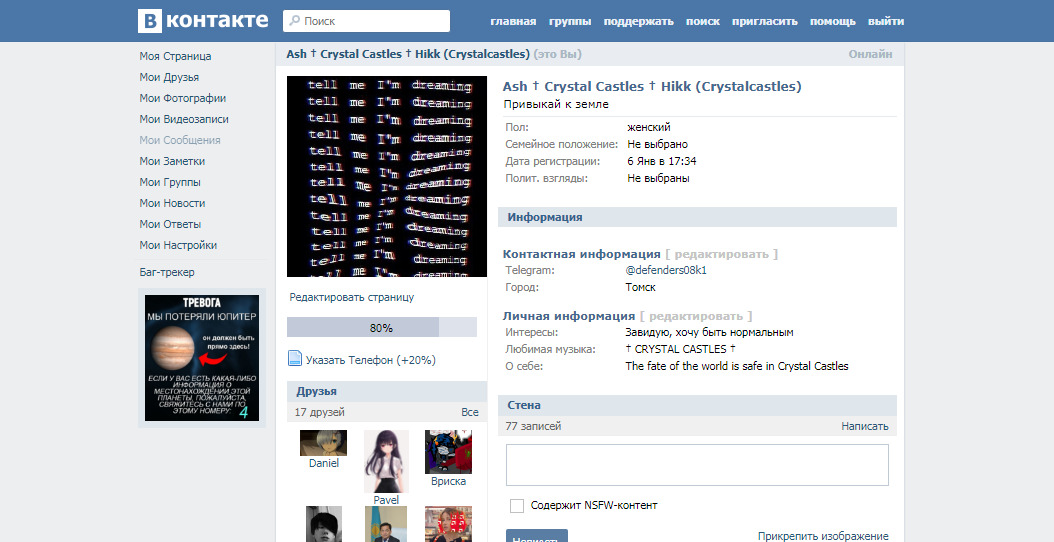1054x542 pixels.
Task: Open группы in top navigation
Action: click(x=570, y=22)
